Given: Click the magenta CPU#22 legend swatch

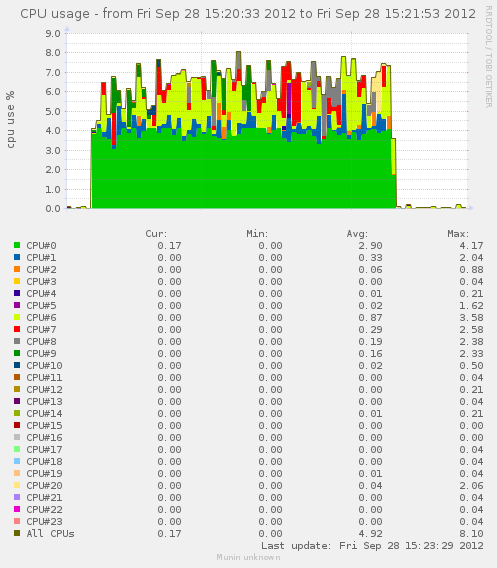Looking at the screenshot, I should [17, 509].
